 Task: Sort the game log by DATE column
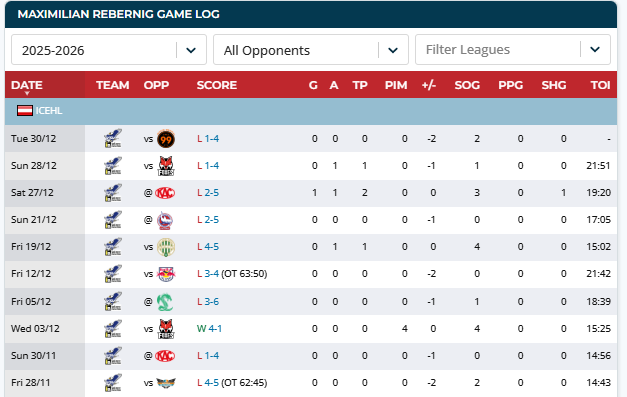(27, 85)
